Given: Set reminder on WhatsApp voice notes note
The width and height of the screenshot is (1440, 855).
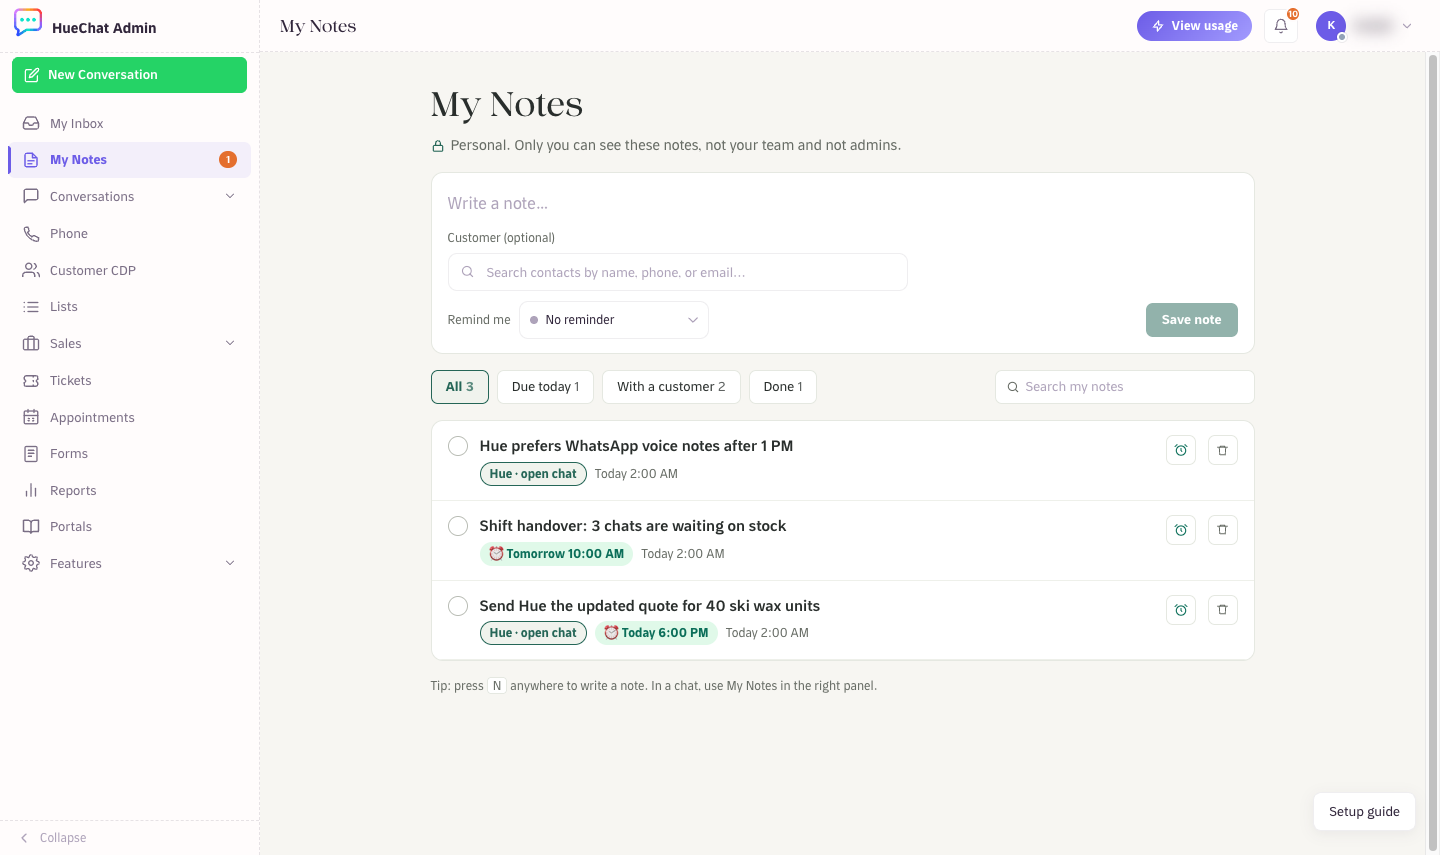Looking at the screenshot, I should tap(1181, 450).
